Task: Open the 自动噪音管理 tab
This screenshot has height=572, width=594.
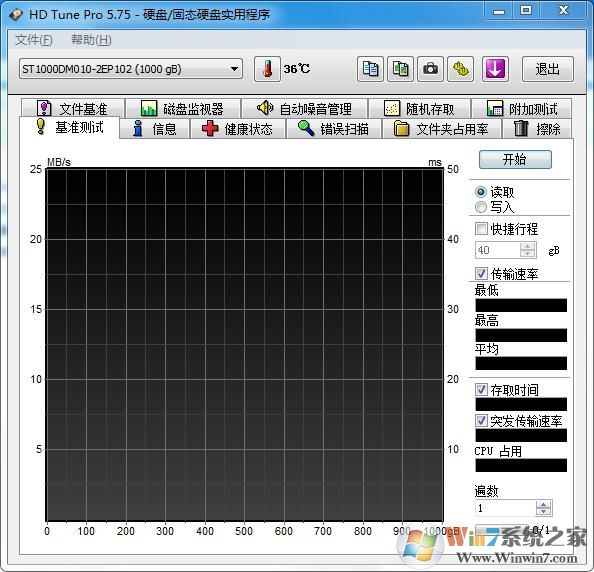Action: click(x=305, y=109)
